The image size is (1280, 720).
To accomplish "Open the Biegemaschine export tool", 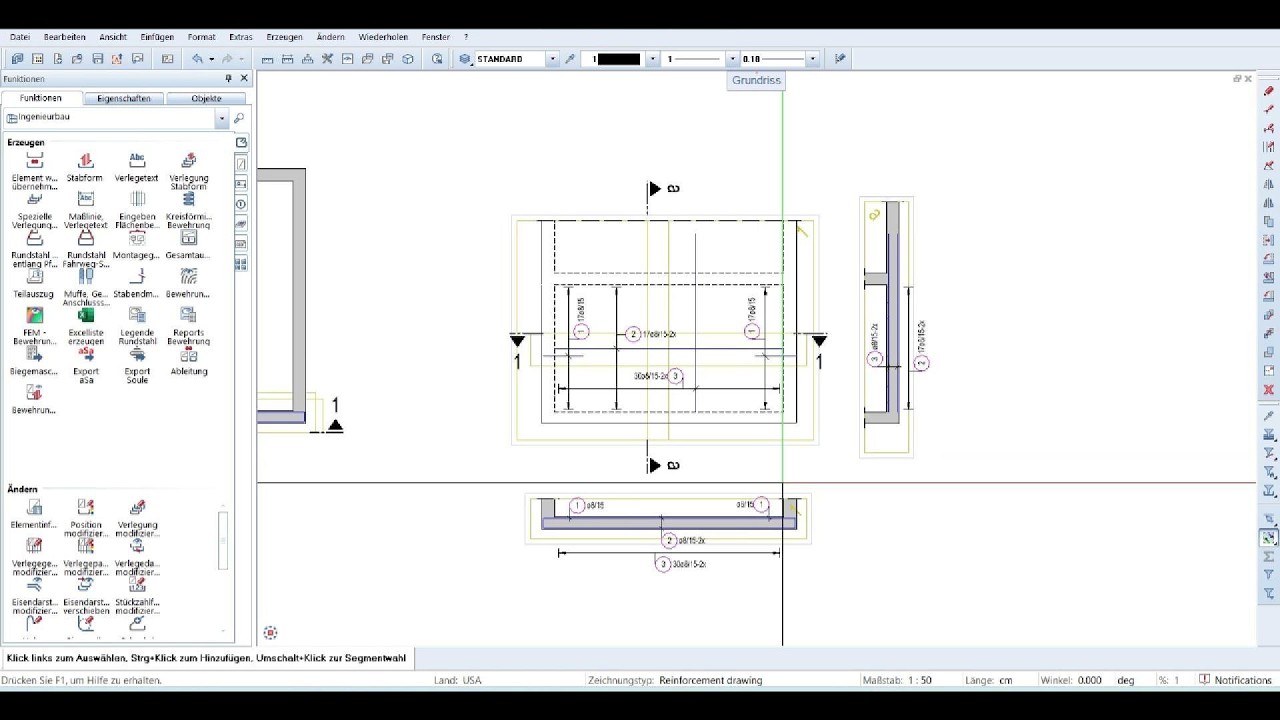I will point(34,360).
